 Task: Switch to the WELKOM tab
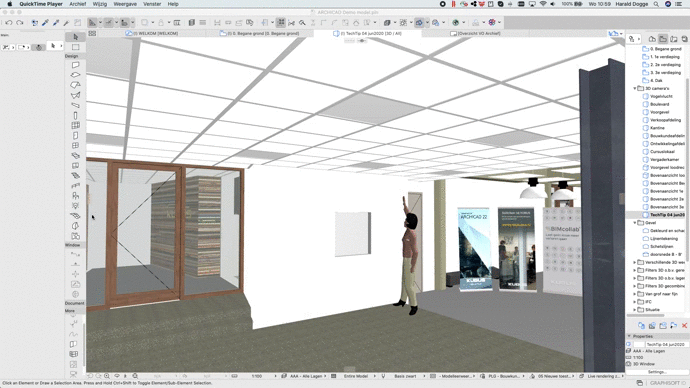tap(152, 33)
